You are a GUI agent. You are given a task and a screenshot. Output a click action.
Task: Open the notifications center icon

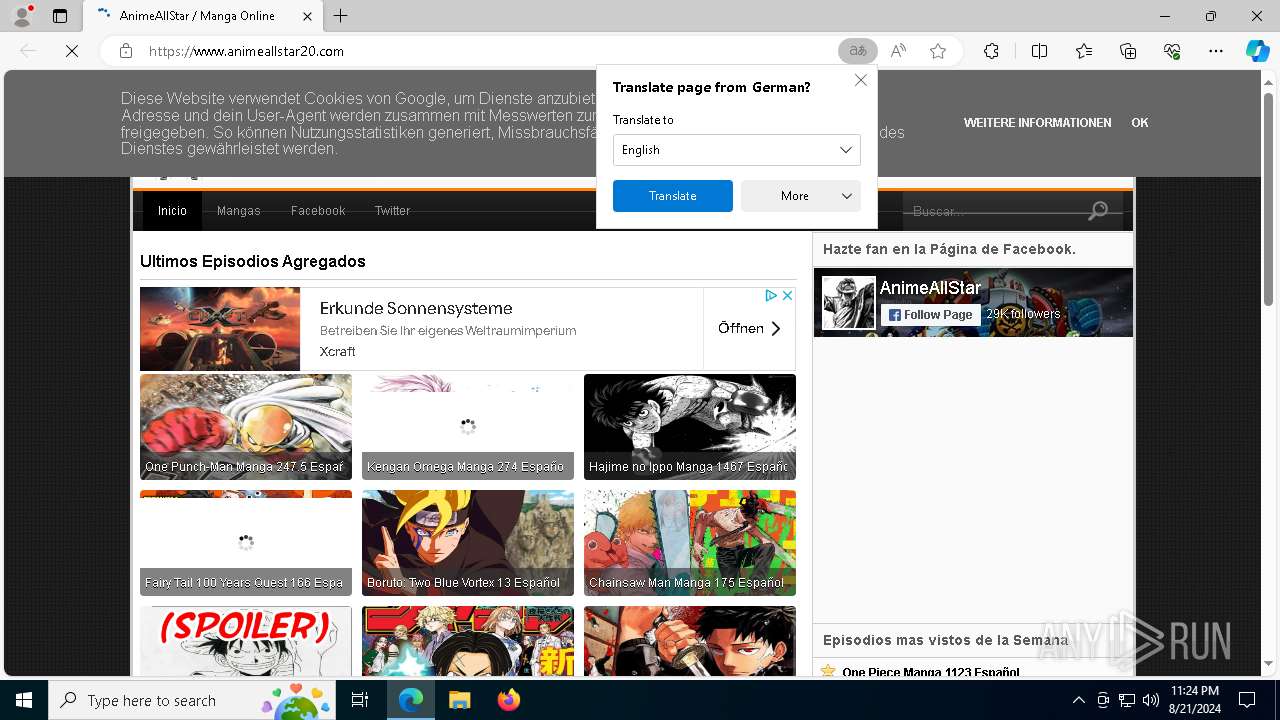(1247, 700)
